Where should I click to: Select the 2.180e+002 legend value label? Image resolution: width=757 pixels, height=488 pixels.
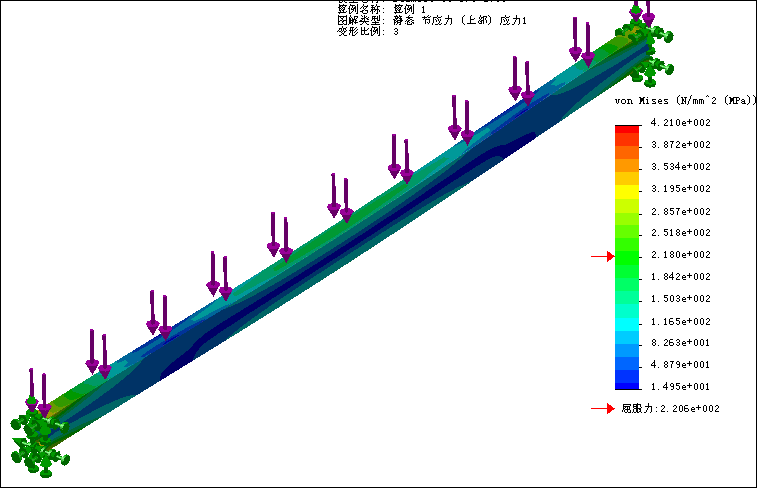tap(680, 255)
